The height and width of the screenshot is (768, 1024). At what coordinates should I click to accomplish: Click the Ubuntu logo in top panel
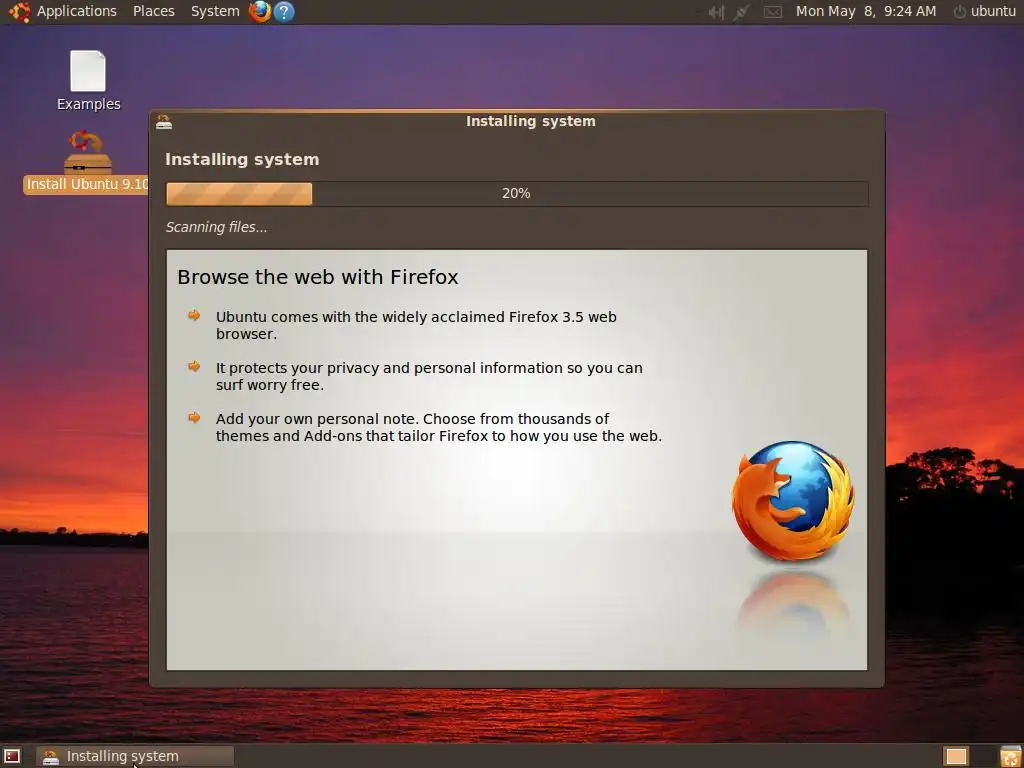point(19,11)
